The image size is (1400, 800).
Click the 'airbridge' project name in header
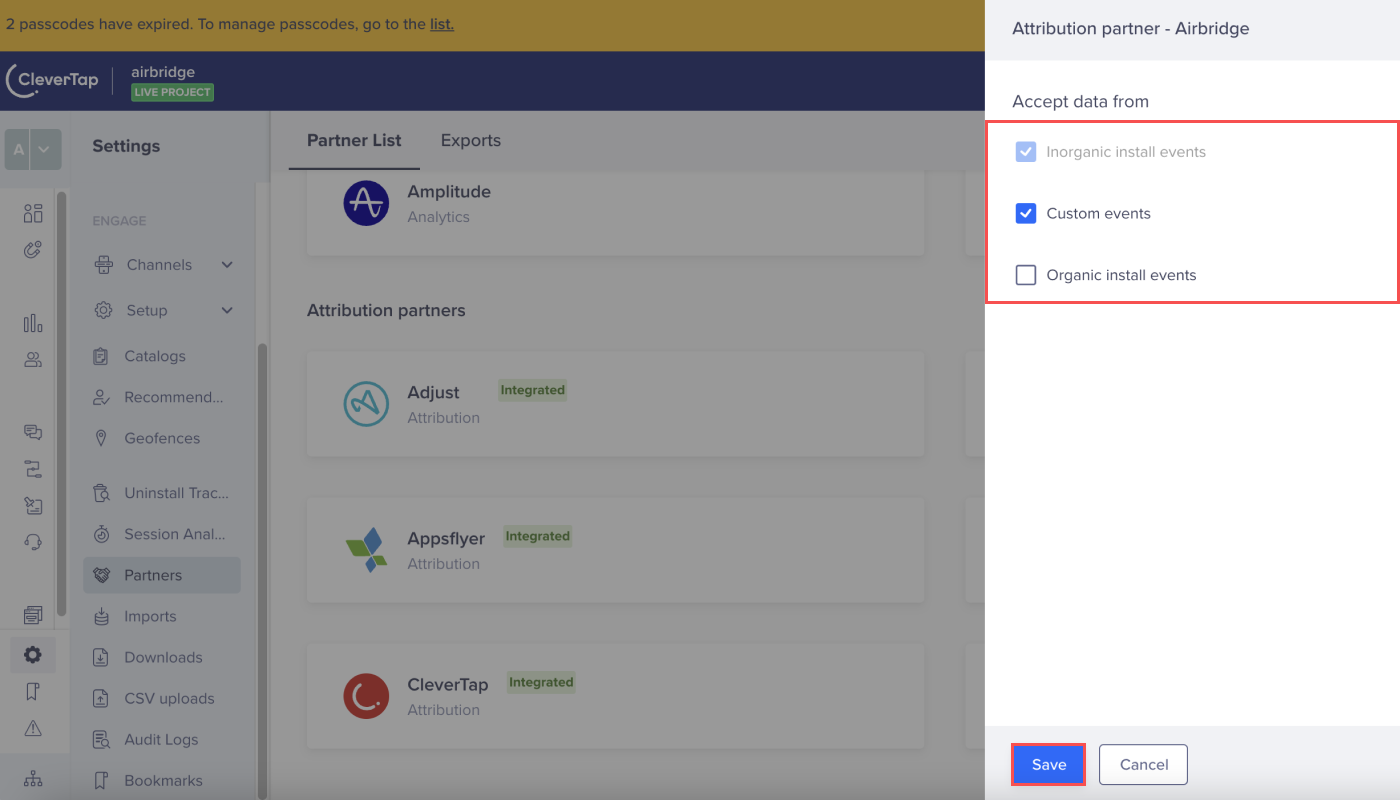tap(163, 72)
